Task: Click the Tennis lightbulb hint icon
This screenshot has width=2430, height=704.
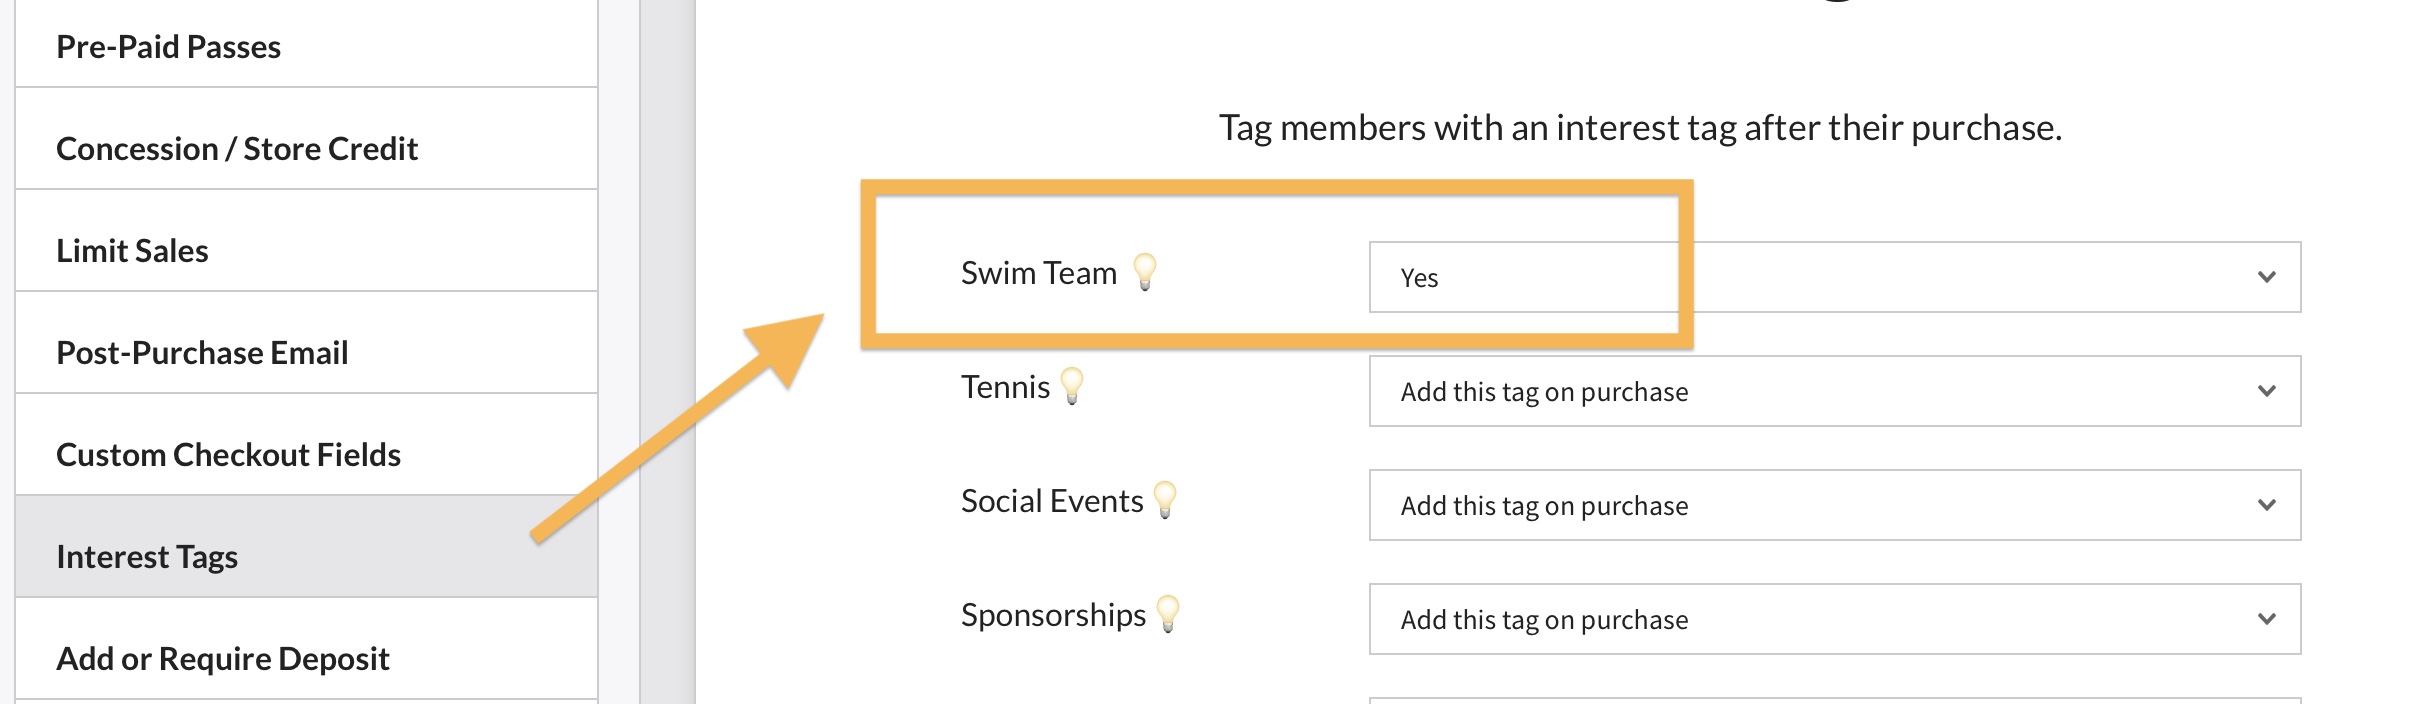Action: 1072,385
